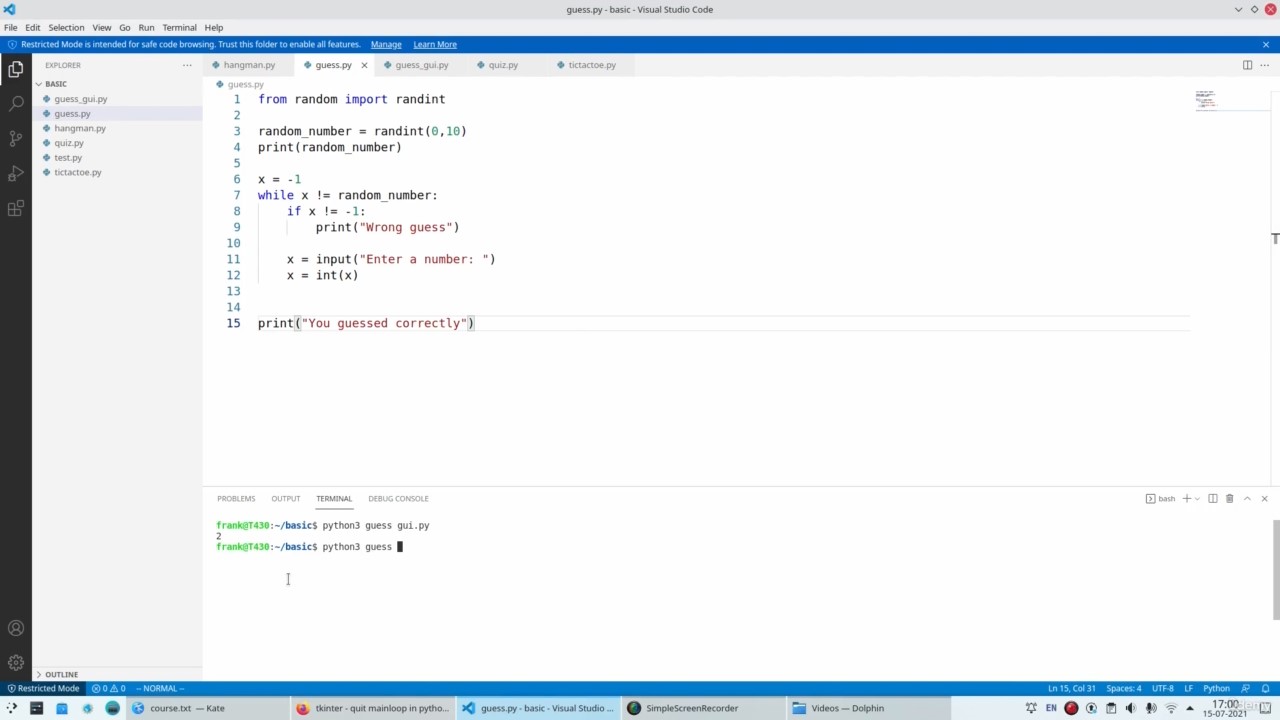The height and width of the screenshot is (720, 1280).
Task: Open Run and Debug view
Action: (16, 174)
